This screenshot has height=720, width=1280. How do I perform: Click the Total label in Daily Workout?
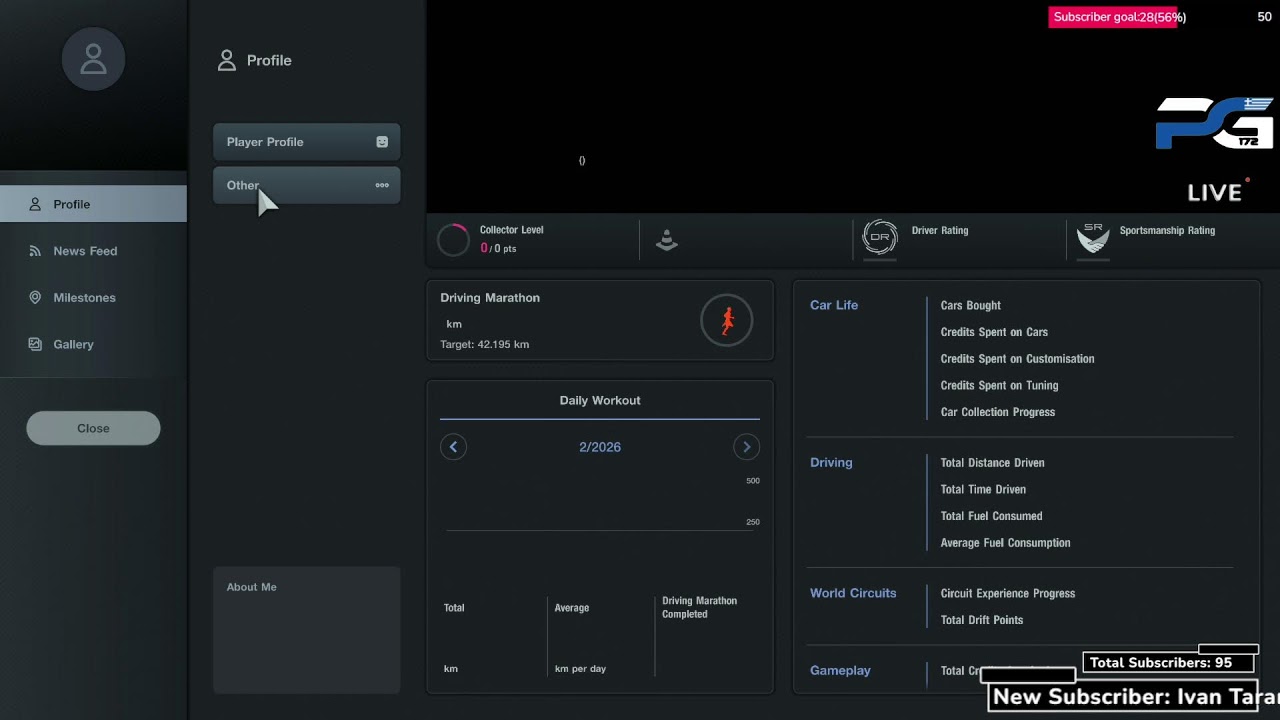pyautogui.click(x=454, y=608)
